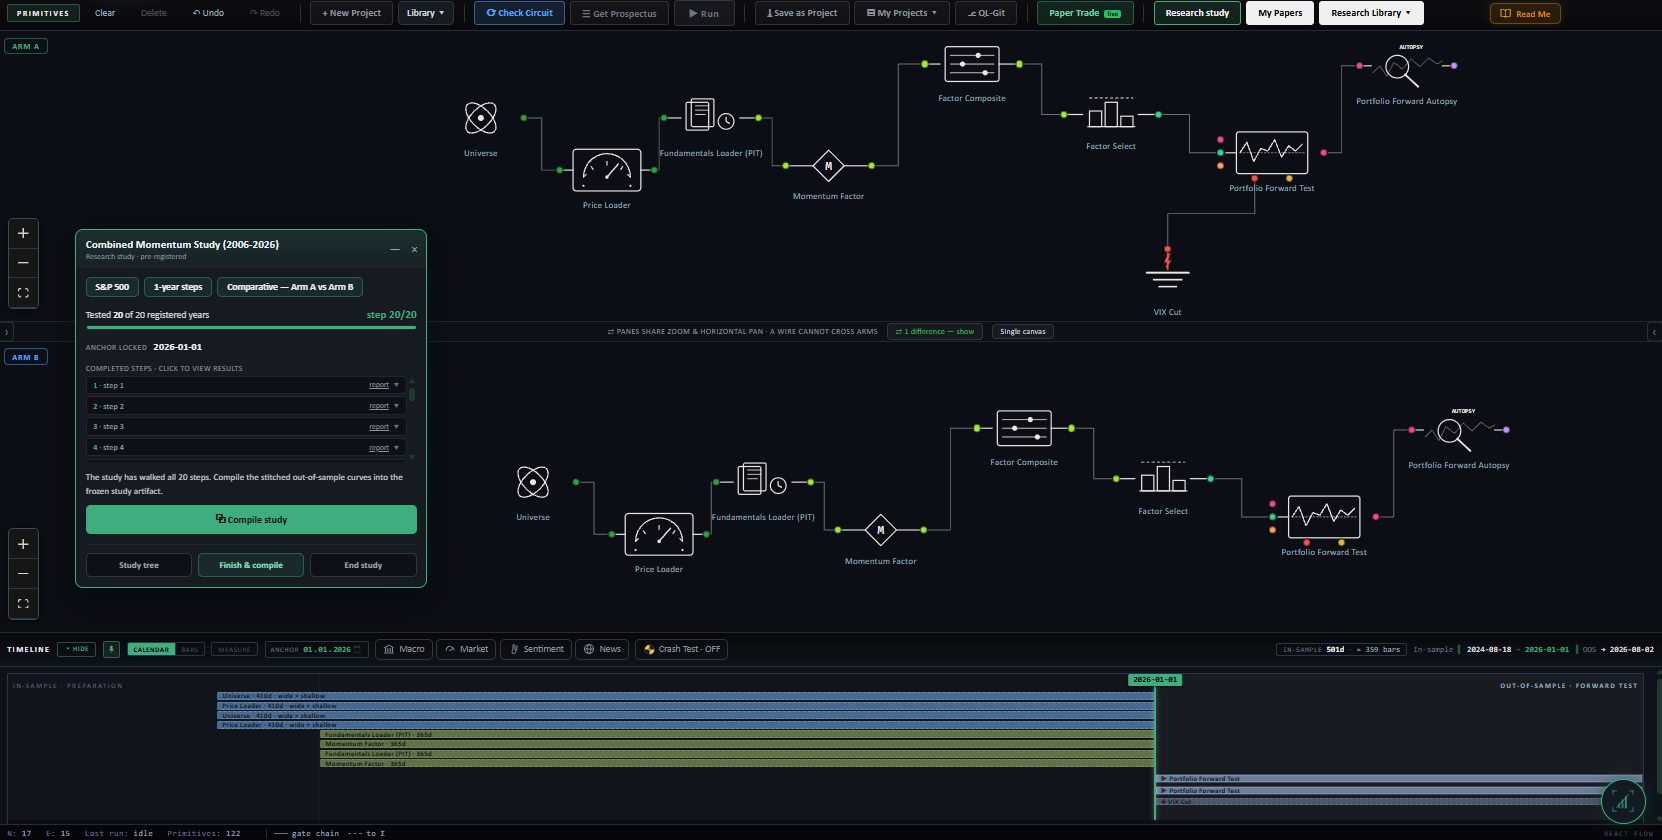The width and height of the screenshot is (1662, 840).
Task: Open the round chart widget at bottom right
Action: click(1623, 801)
